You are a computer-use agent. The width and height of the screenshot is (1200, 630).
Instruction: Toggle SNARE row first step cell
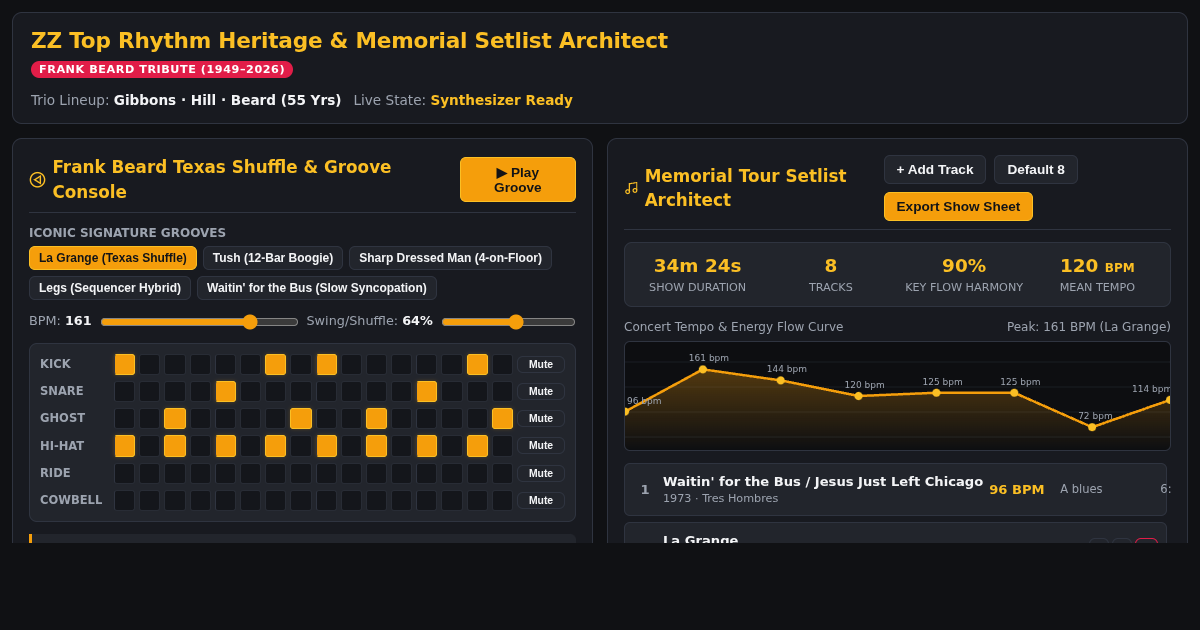pos(125,391)
